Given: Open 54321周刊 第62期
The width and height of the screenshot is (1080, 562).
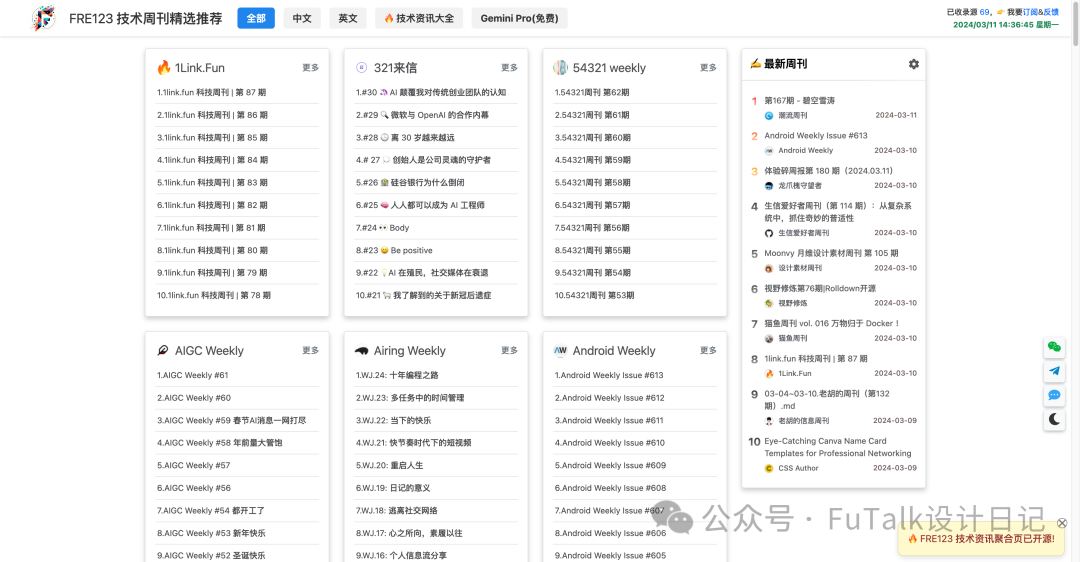Looking at the screenshot, I should point(592,92).
